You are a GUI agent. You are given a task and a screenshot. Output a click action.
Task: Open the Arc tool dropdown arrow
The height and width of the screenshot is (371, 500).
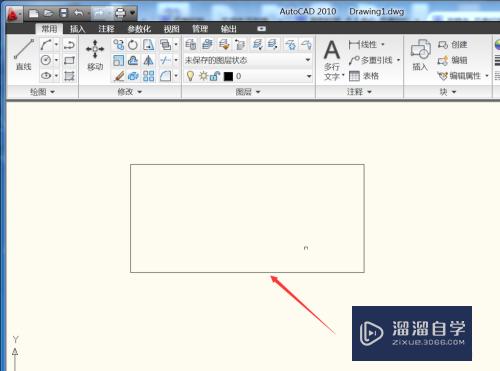(56, 44)
